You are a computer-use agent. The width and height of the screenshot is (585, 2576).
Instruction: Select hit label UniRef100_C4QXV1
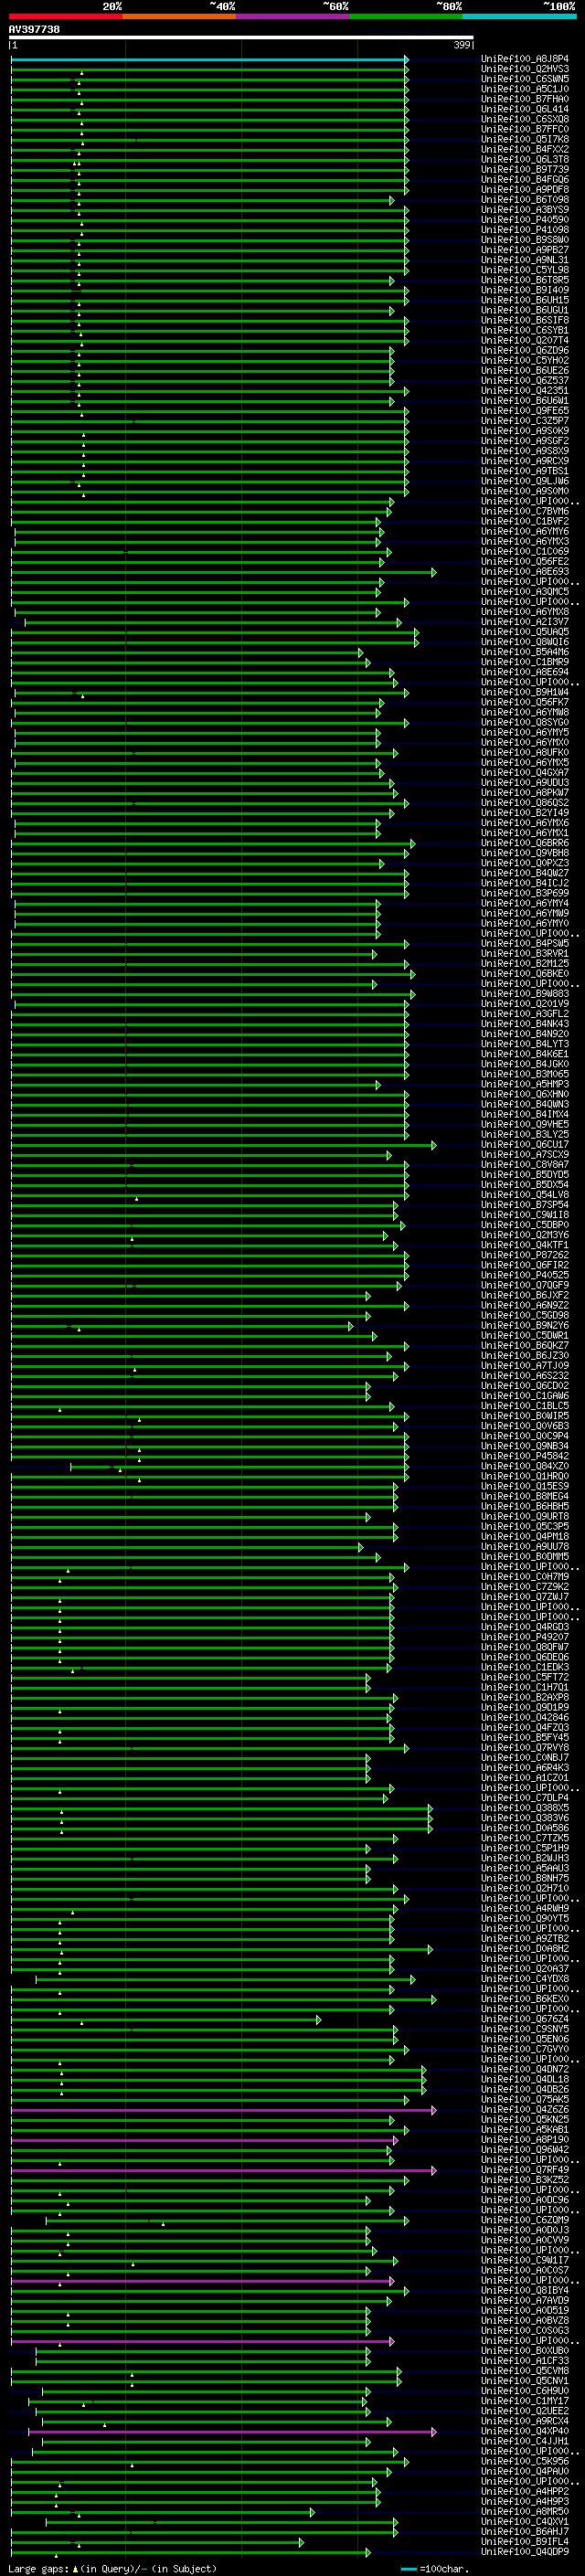click(x=525, y=2523)
